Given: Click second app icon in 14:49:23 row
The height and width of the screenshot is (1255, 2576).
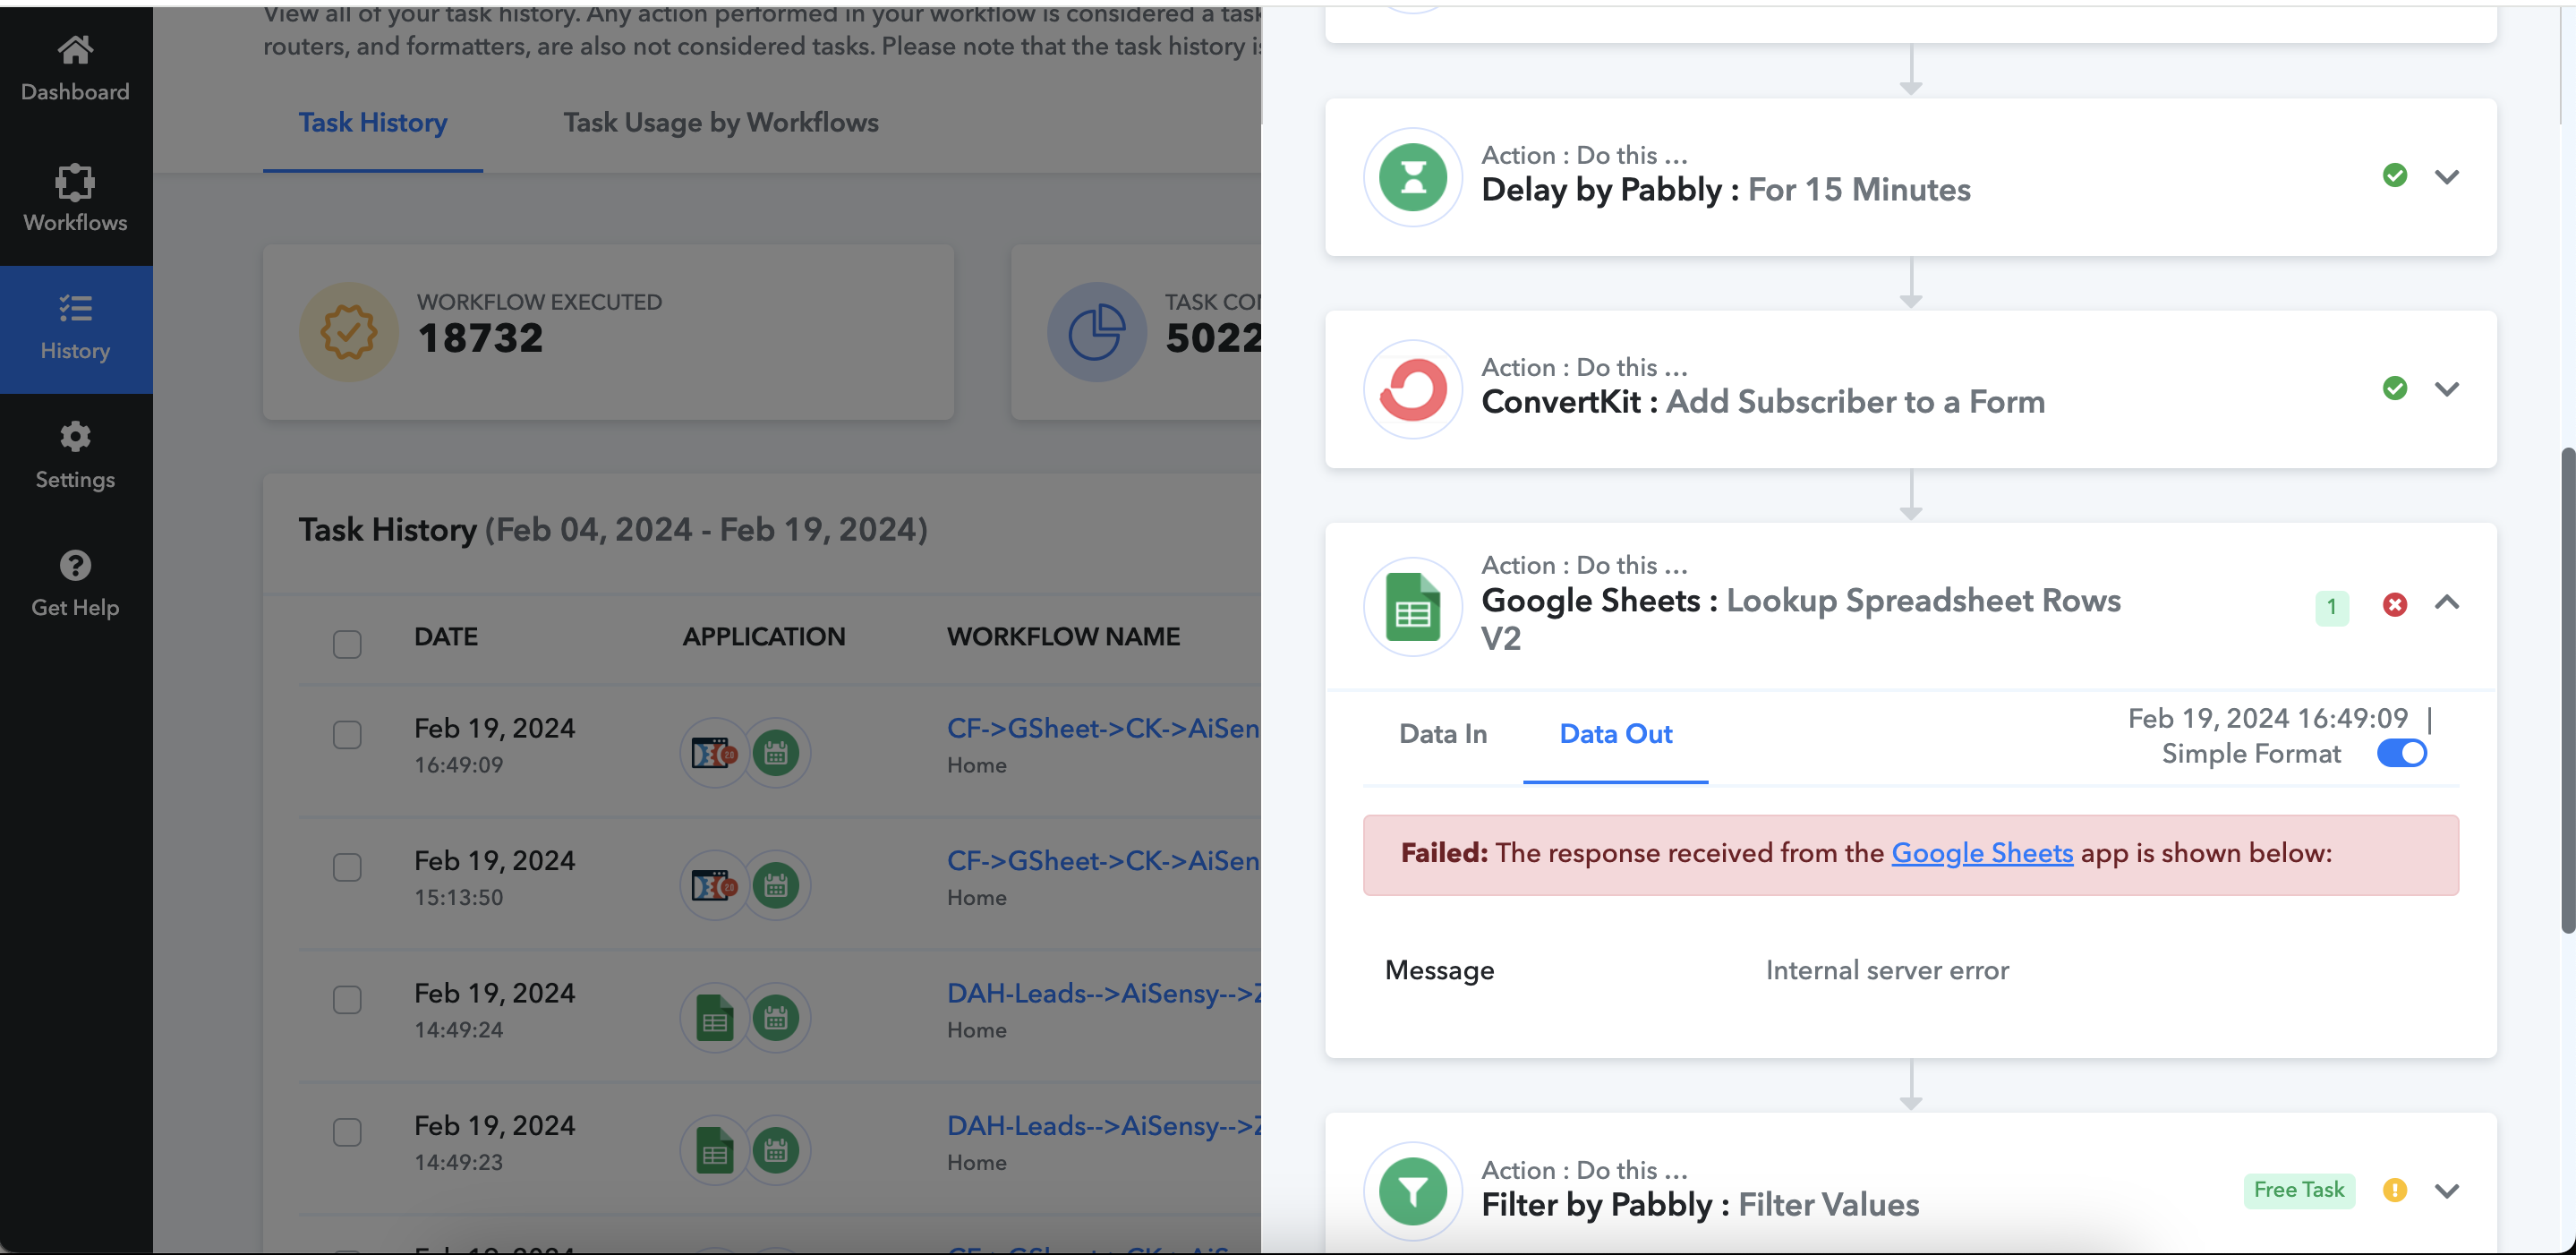Looking at the screenshot, I should pos(776,1149).
